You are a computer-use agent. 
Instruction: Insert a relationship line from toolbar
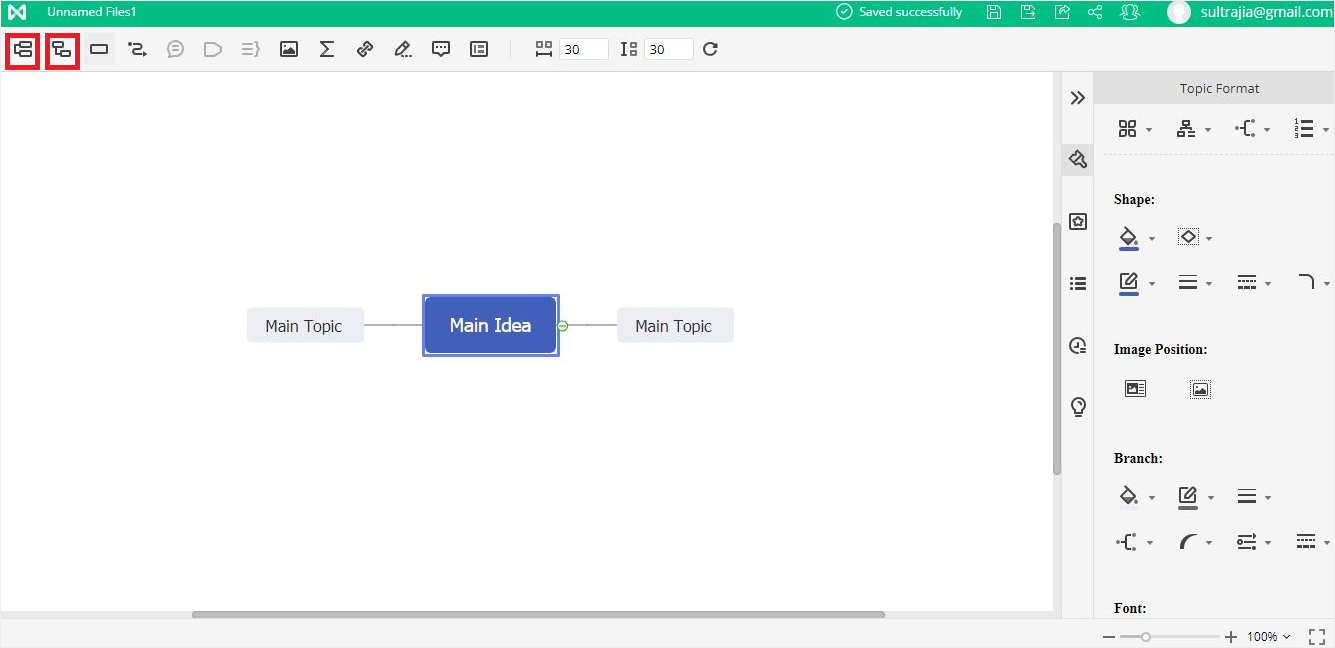[137, 49]
